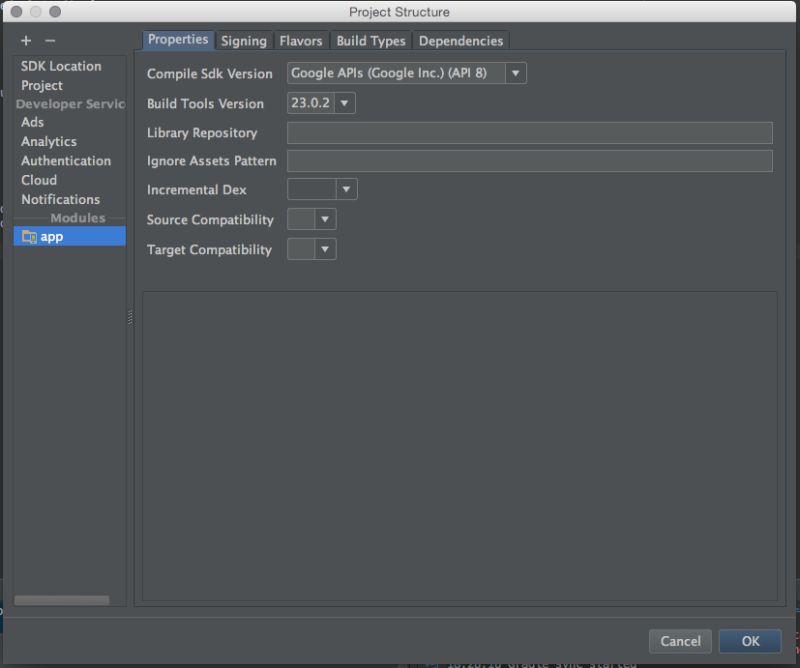Open the Target Compatibility dropdown
Image resolution: width=800 pixels, height=668 pixels.
coord(323,249)
